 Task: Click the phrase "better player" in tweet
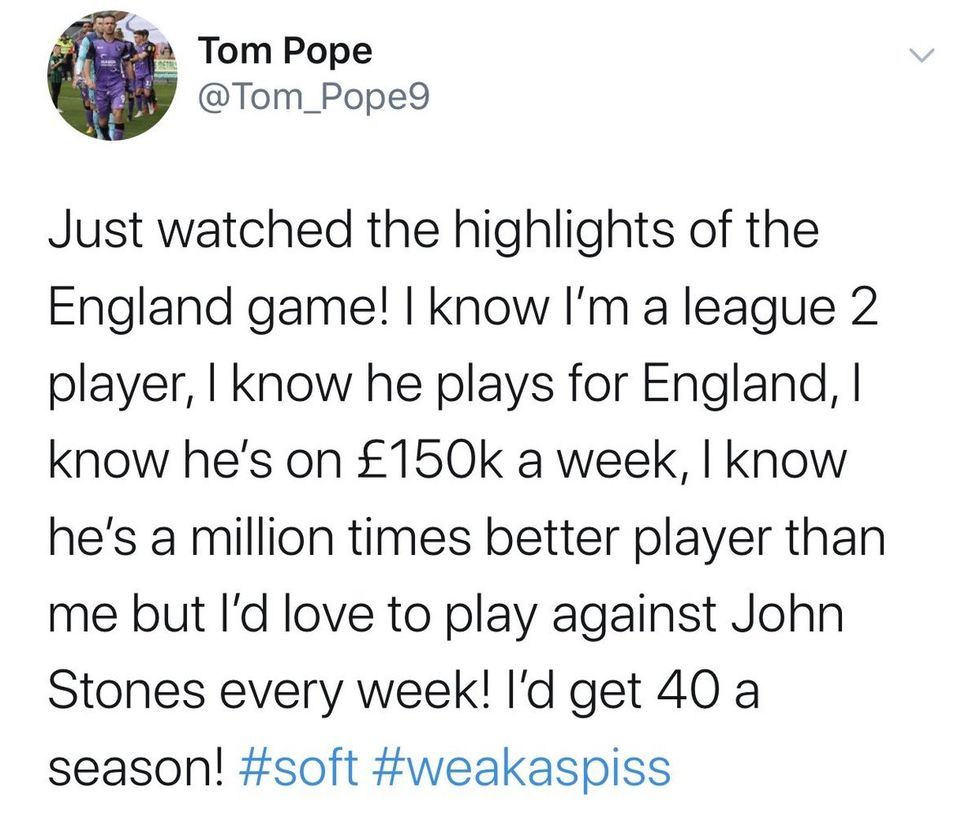point(618,538)
